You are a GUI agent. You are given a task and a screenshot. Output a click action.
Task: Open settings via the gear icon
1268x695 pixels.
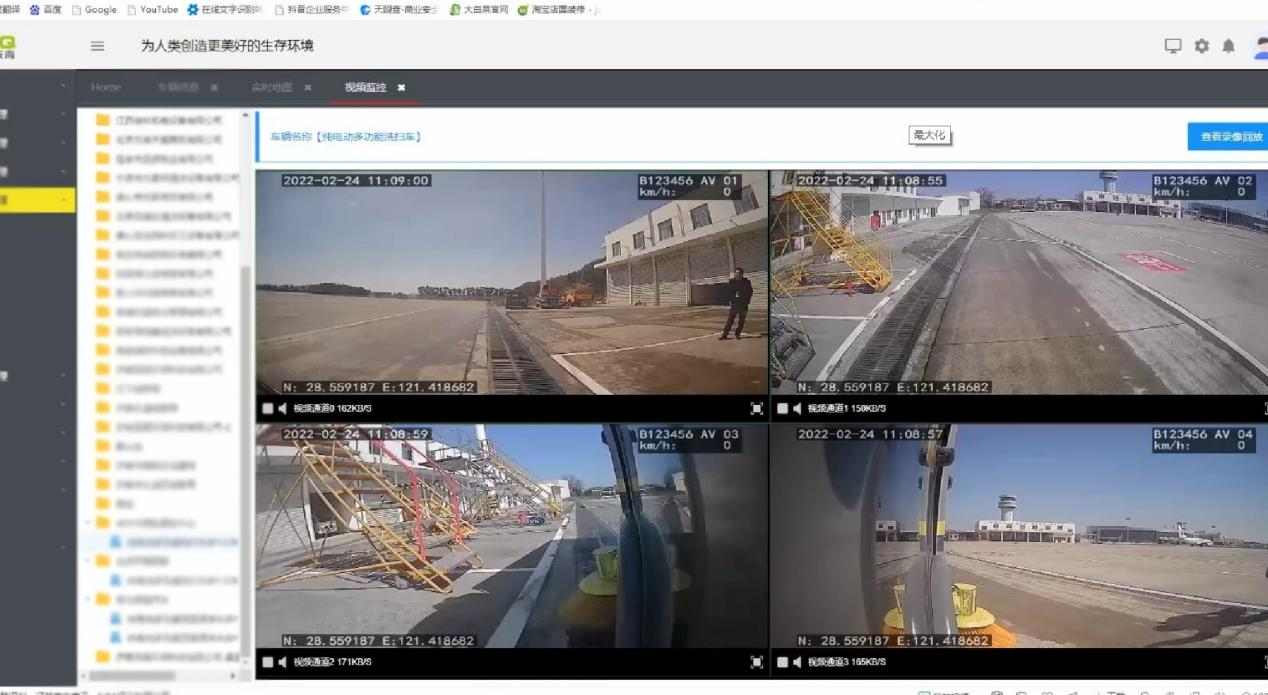click(x=1201, y=46)
